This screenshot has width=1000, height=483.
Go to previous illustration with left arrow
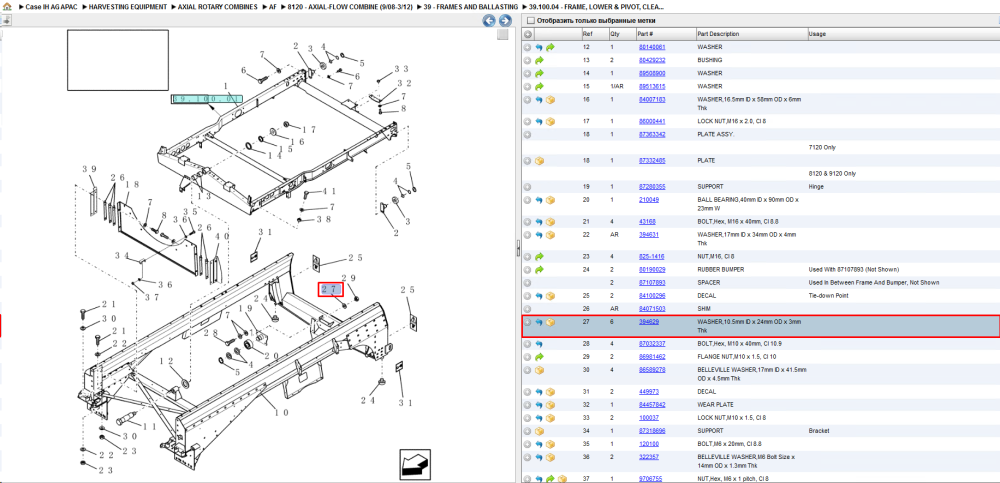pyautogui.click(x=489, y=21)
